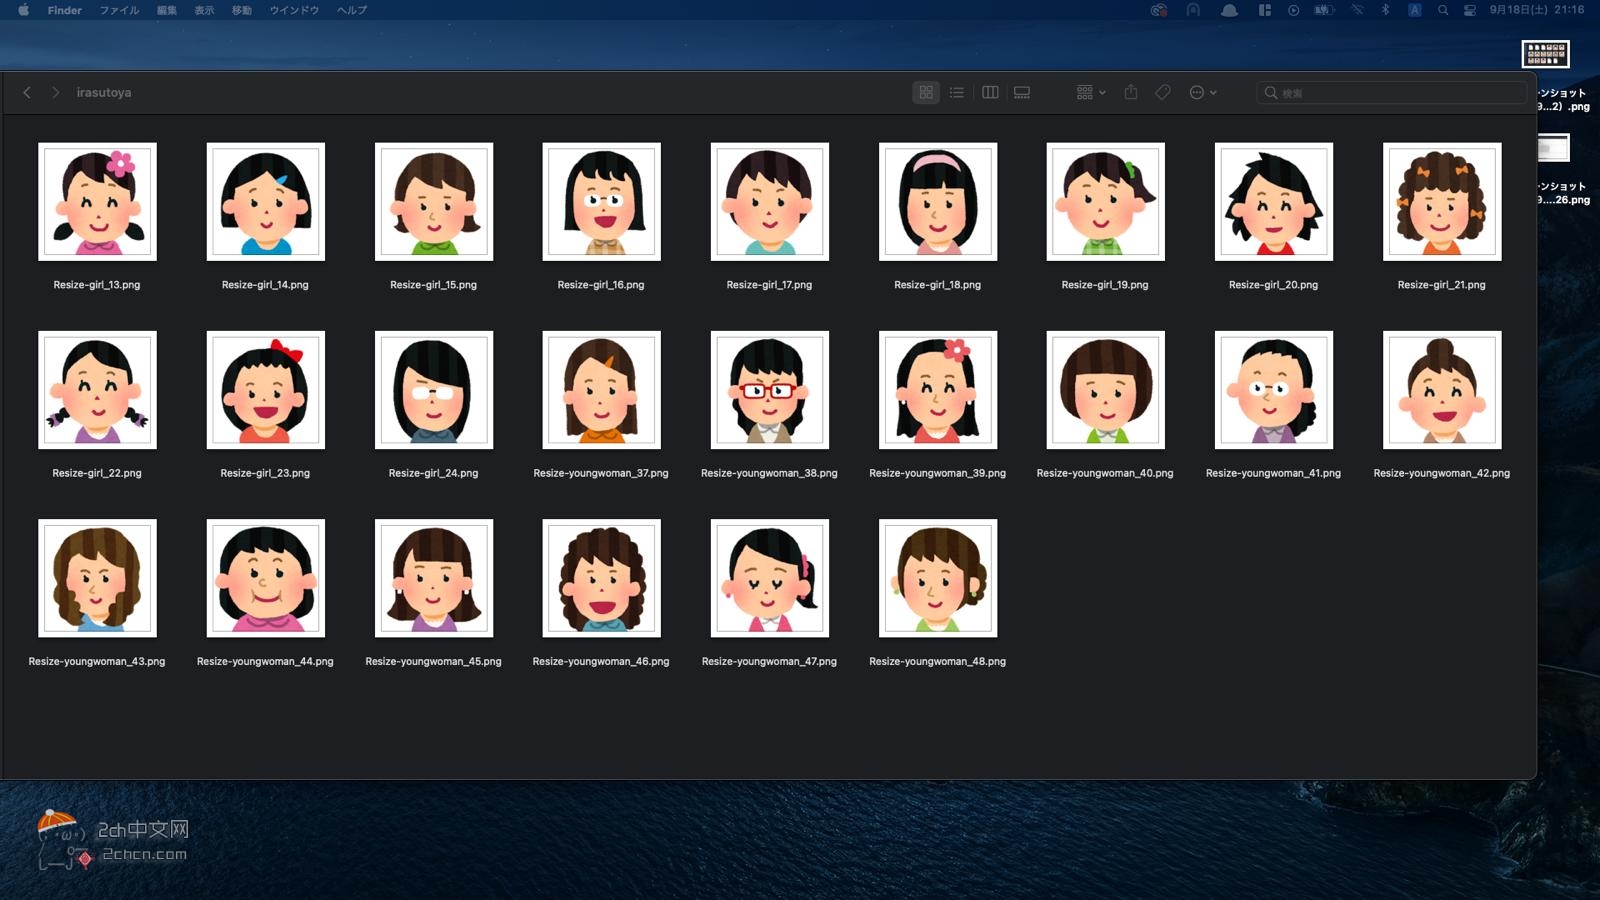Open the Finder menu
1600x900 pixels.
65,10
